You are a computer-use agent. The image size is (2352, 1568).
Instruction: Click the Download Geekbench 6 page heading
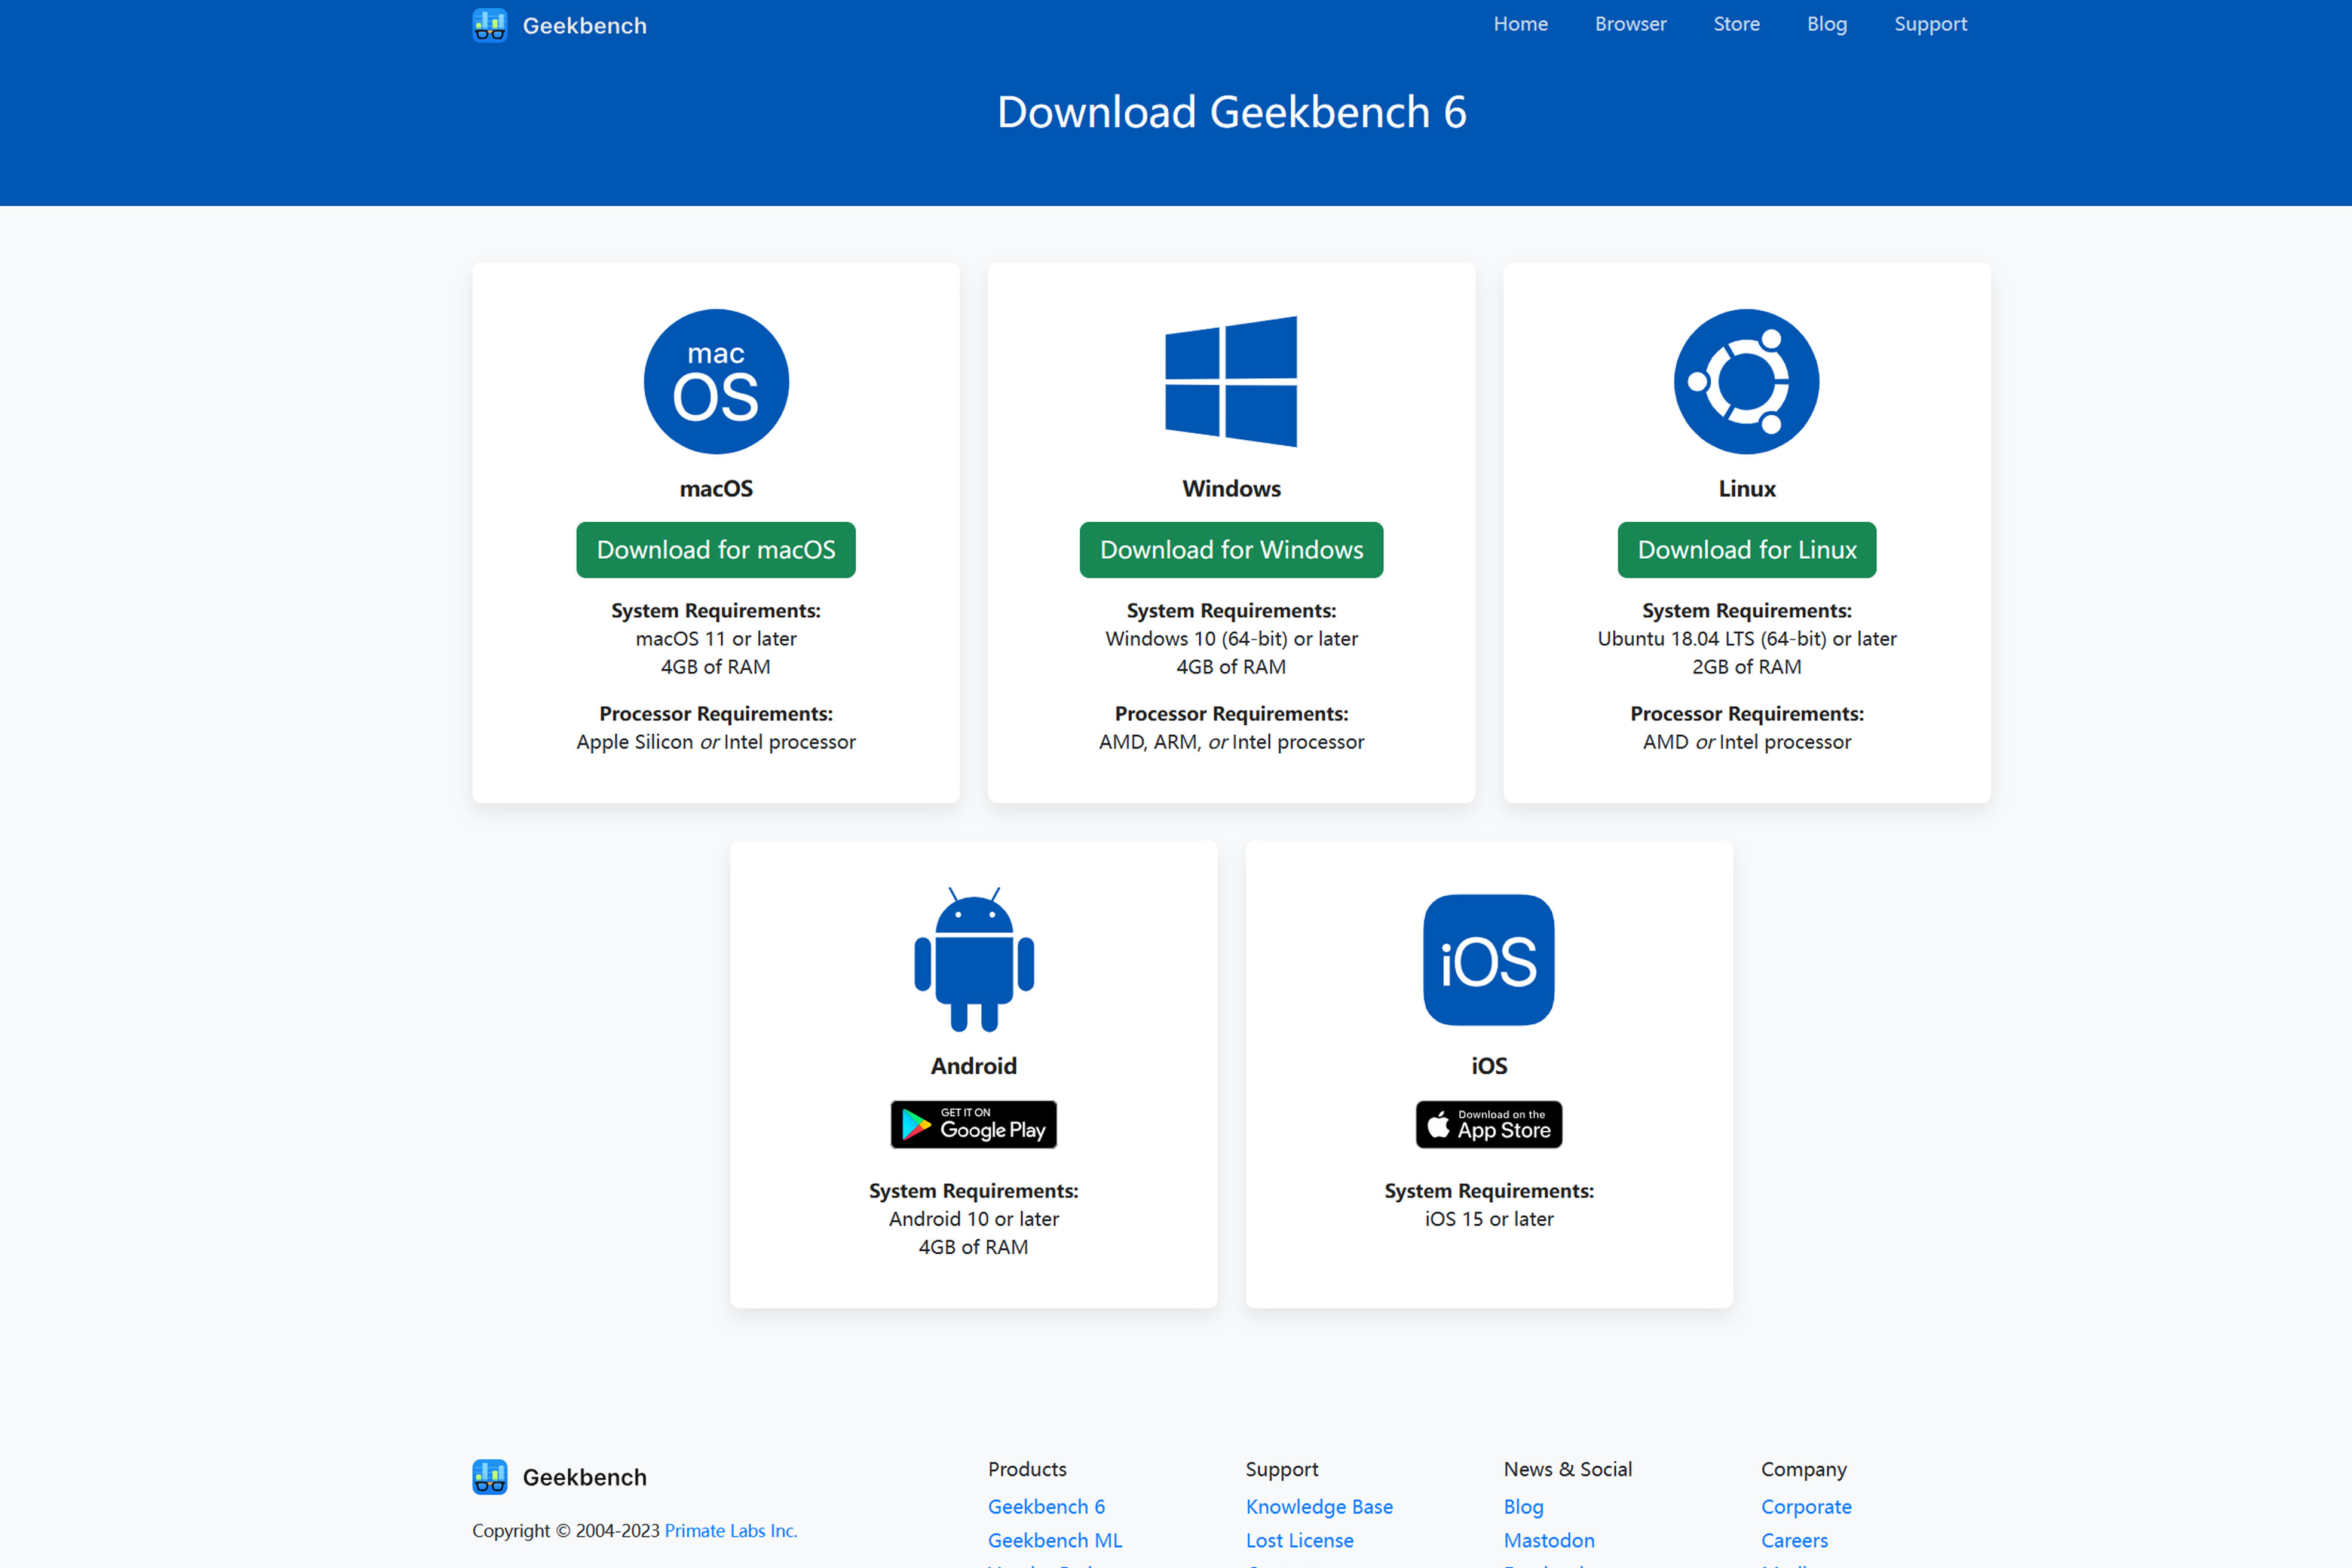(x=1232, y=112)
